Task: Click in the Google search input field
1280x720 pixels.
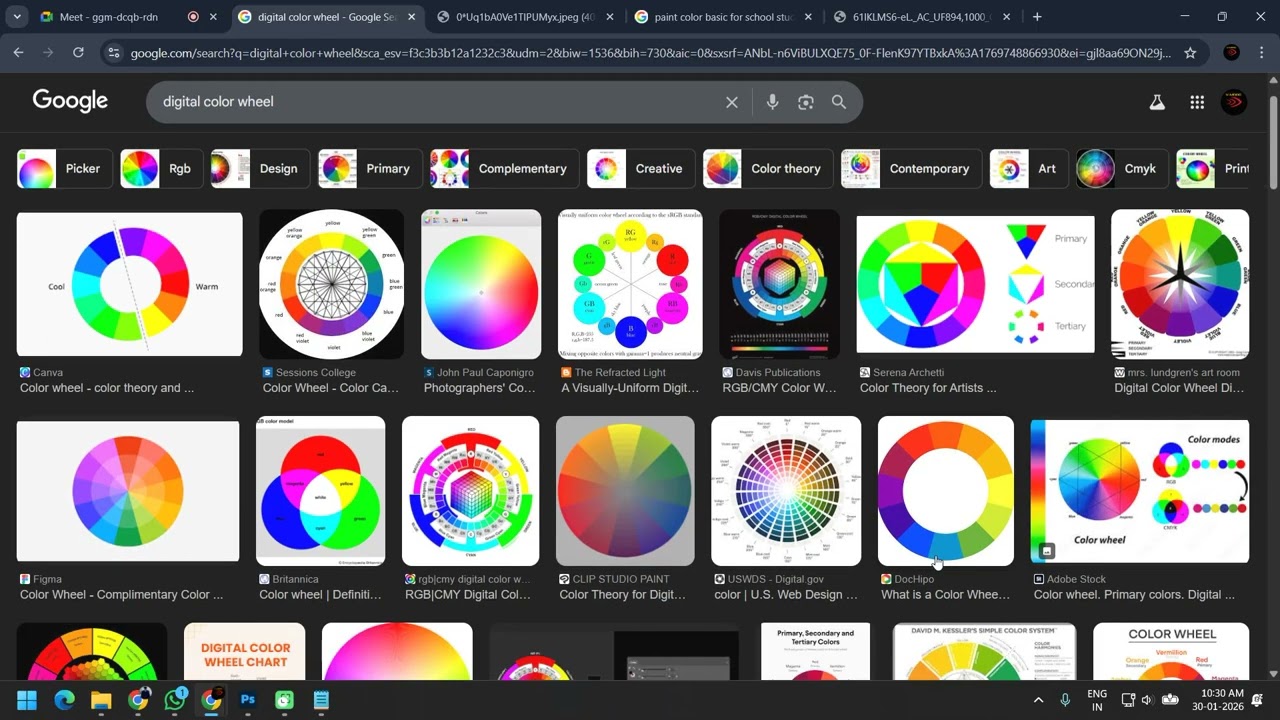Action: (x=435, y=102)
